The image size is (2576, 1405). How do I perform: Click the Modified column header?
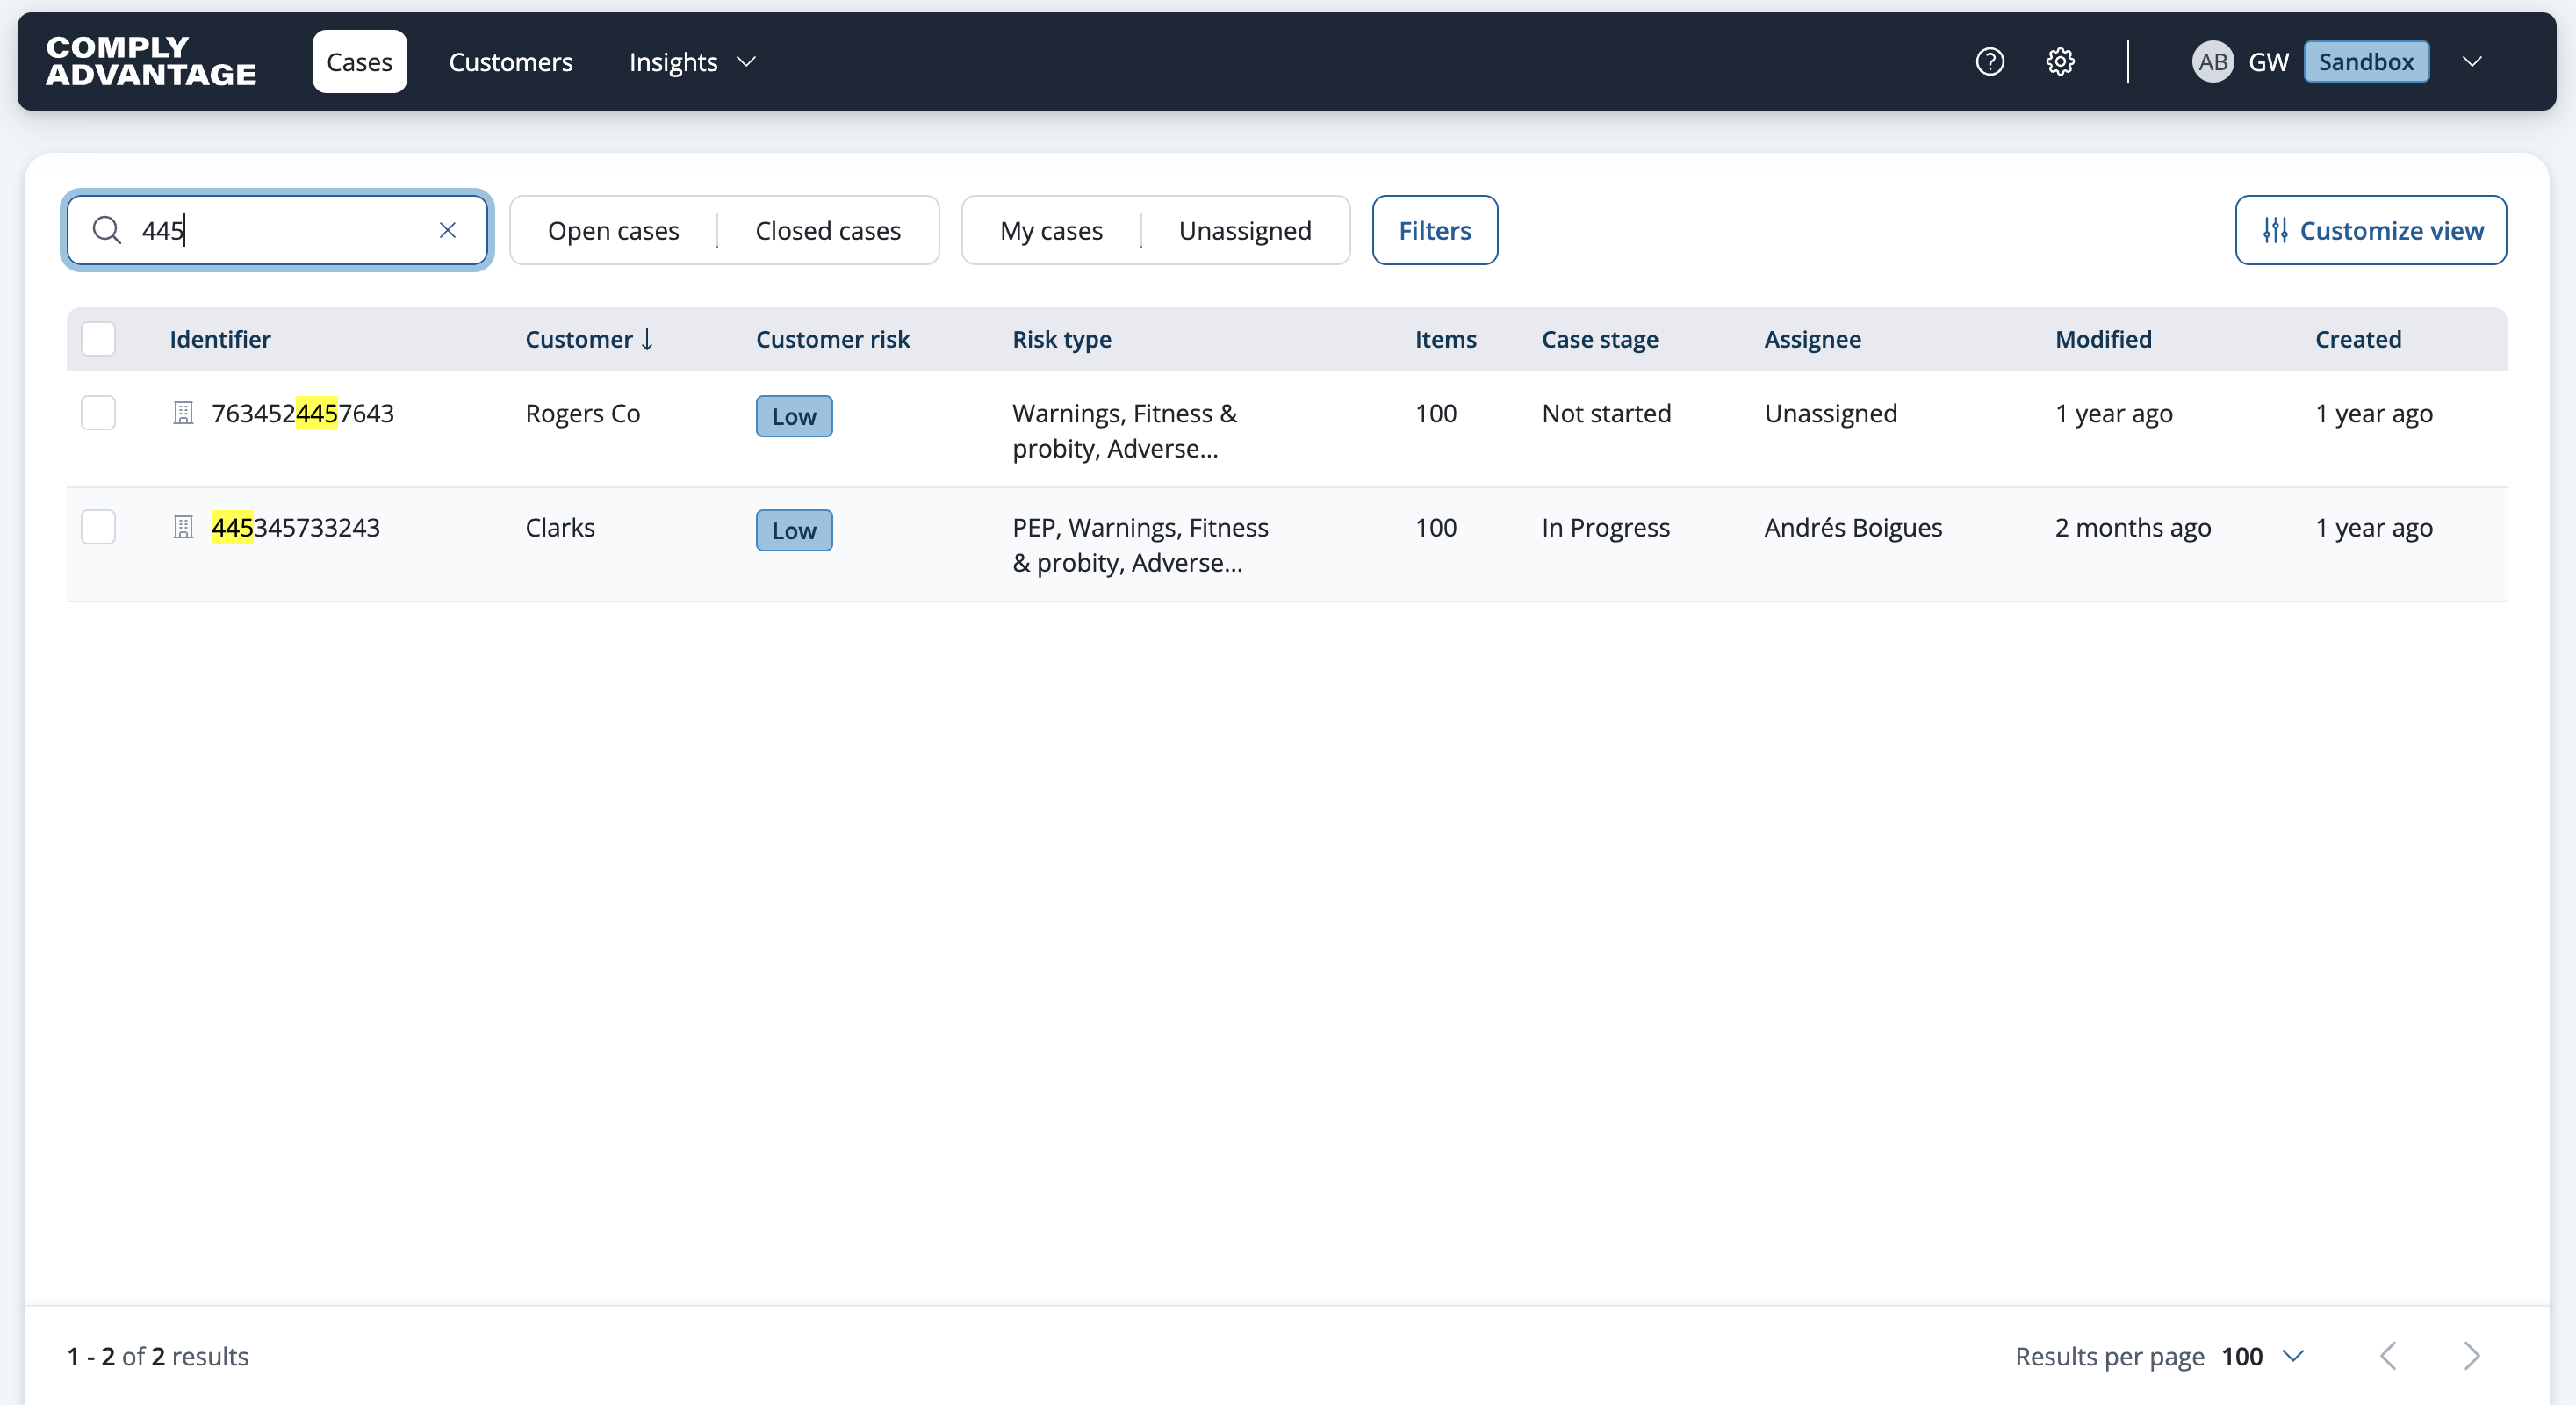tap(2104, 340)
